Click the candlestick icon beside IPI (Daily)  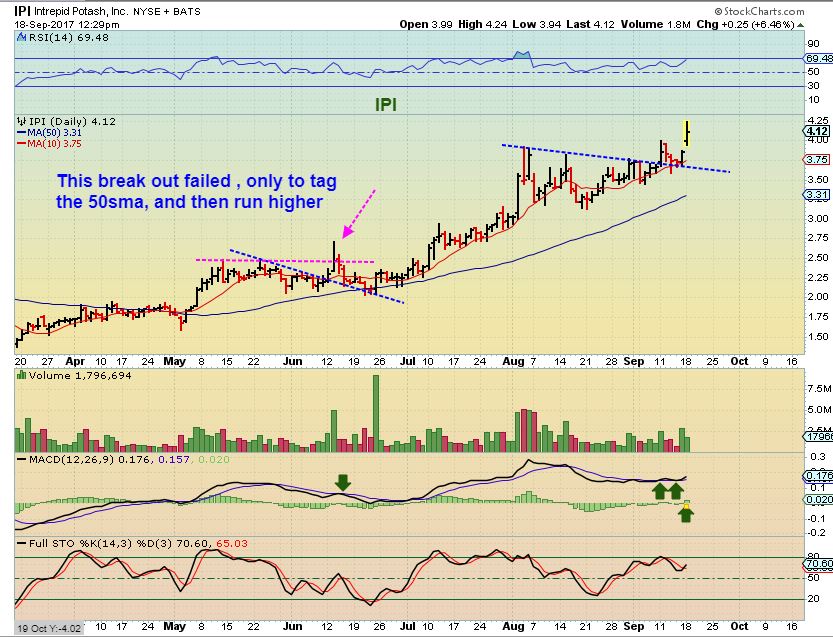22,121
